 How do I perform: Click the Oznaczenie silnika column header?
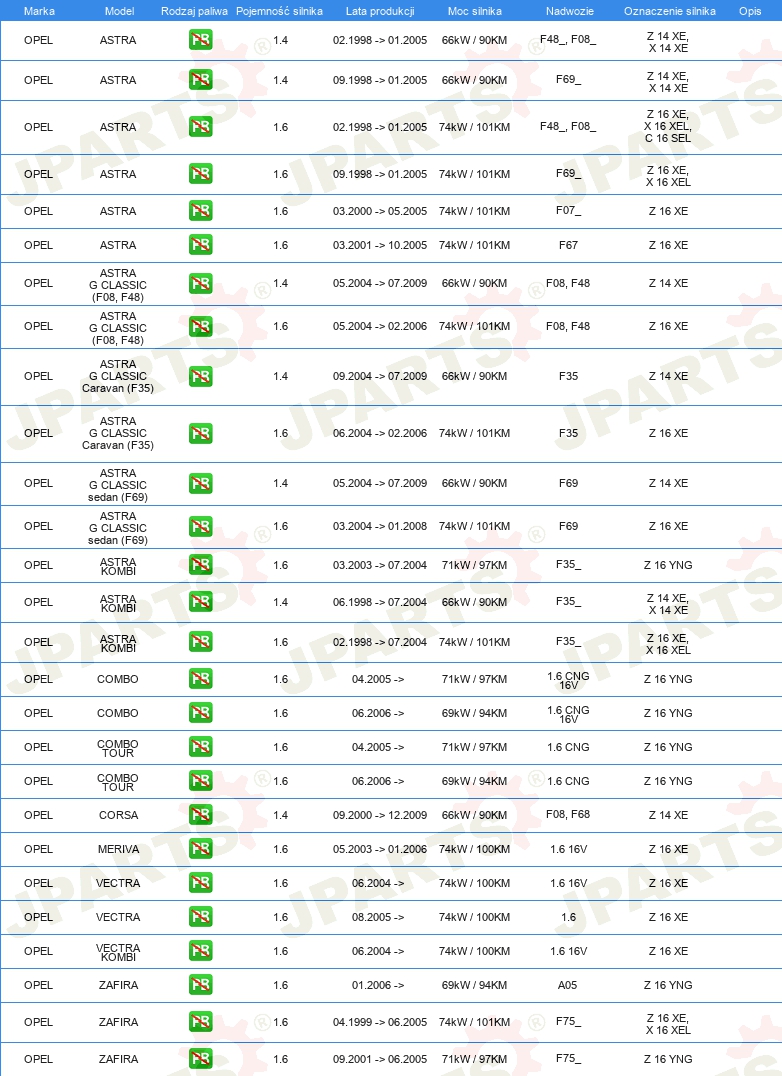[670, 11]
